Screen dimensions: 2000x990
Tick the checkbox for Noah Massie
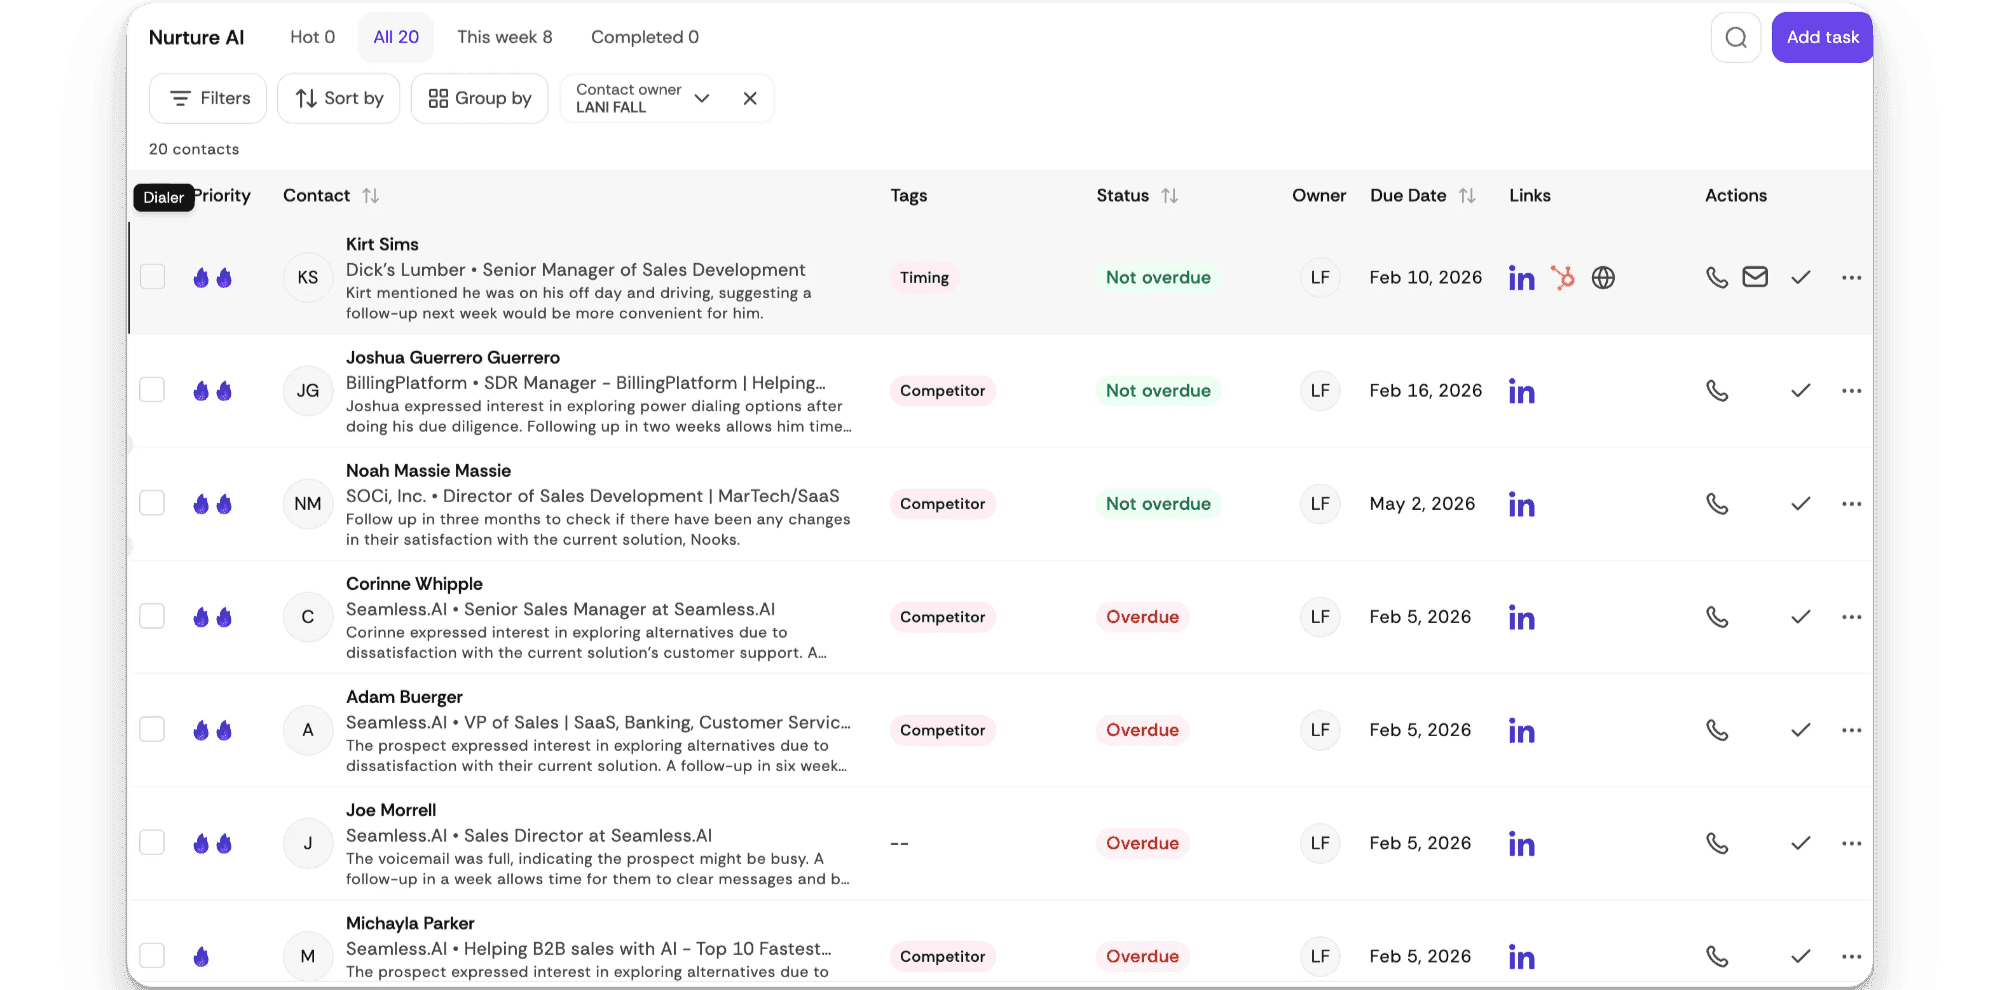(152, 503)
